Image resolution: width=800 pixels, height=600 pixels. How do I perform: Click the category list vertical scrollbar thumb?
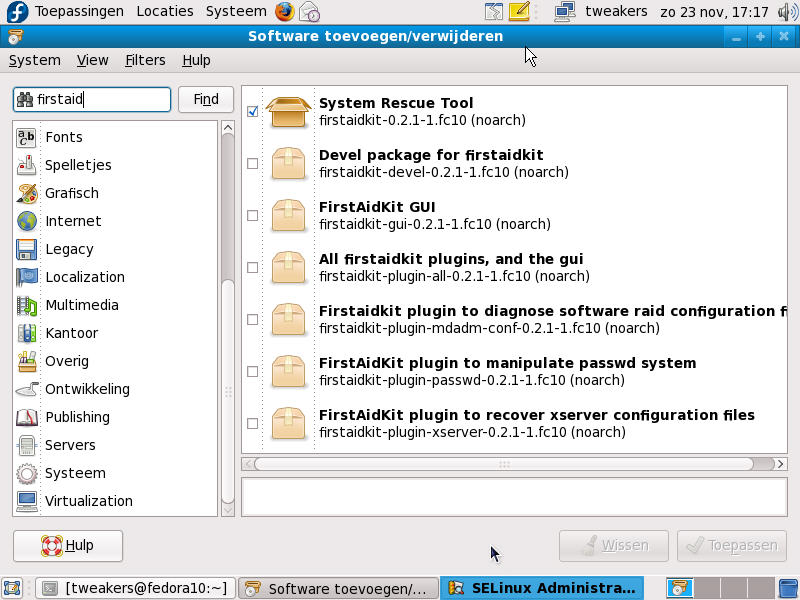[228, 391]
